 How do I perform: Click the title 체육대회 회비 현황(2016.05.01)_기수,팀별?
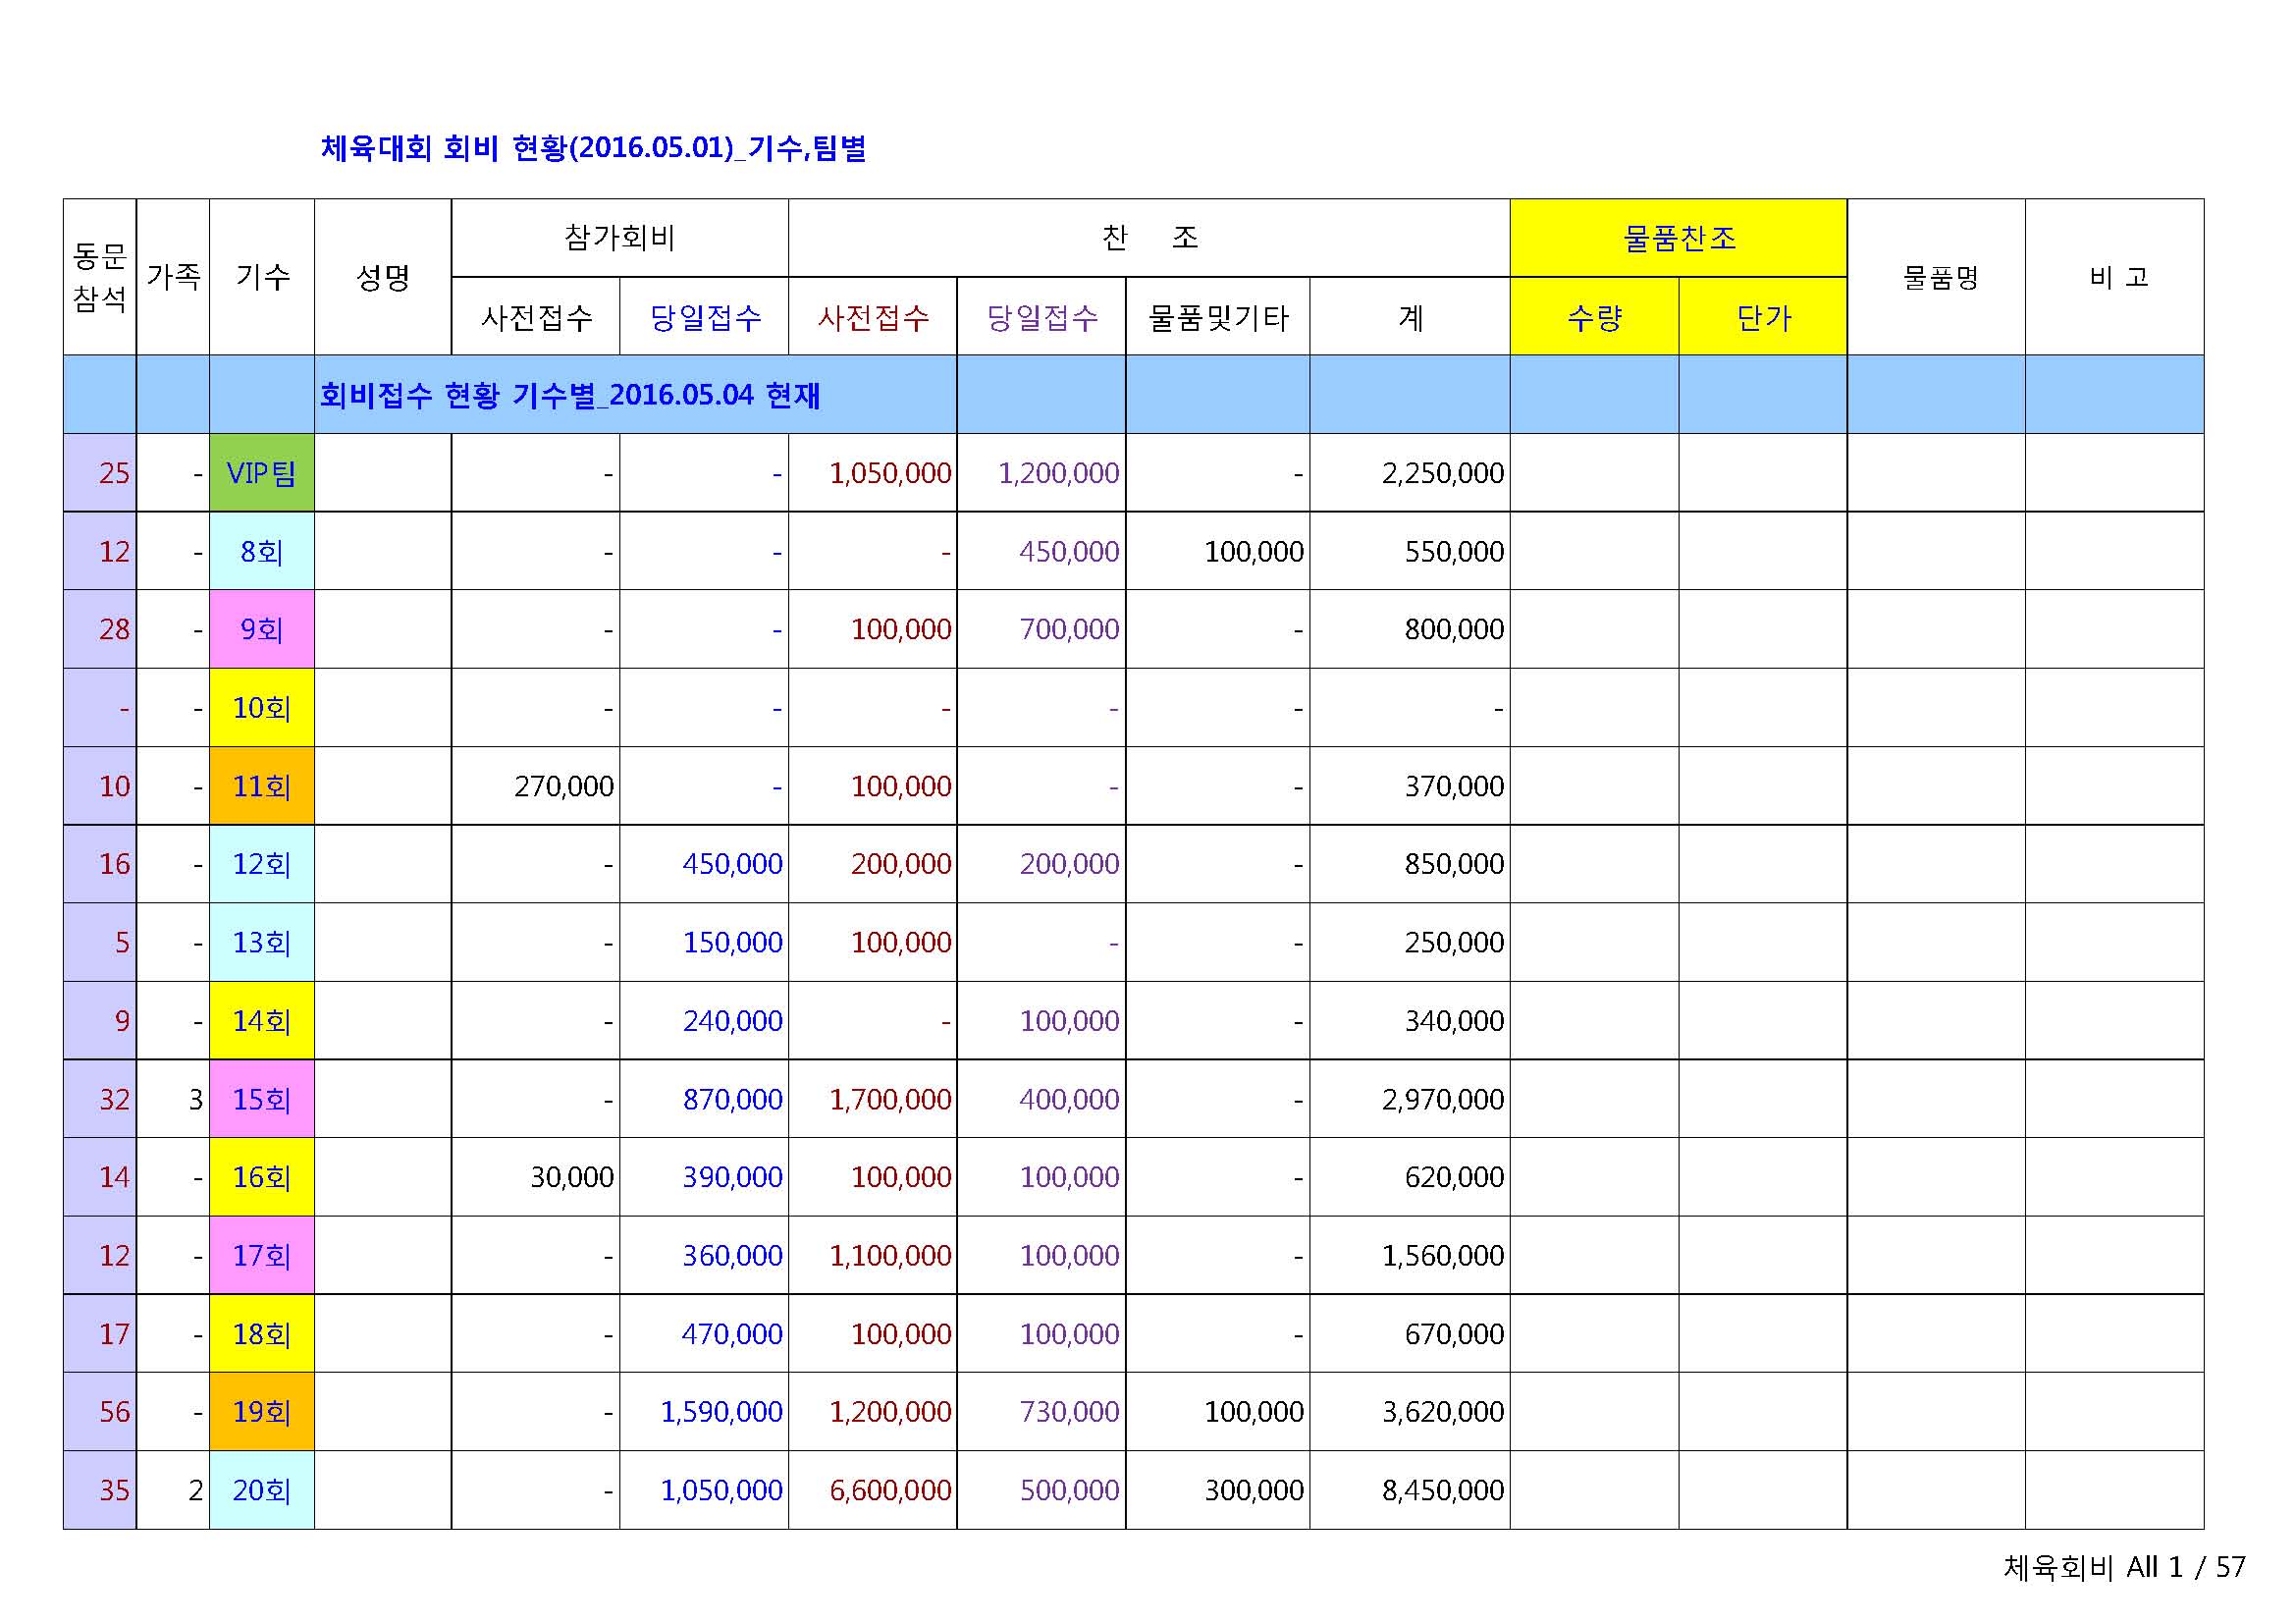(x=593, y=148)
